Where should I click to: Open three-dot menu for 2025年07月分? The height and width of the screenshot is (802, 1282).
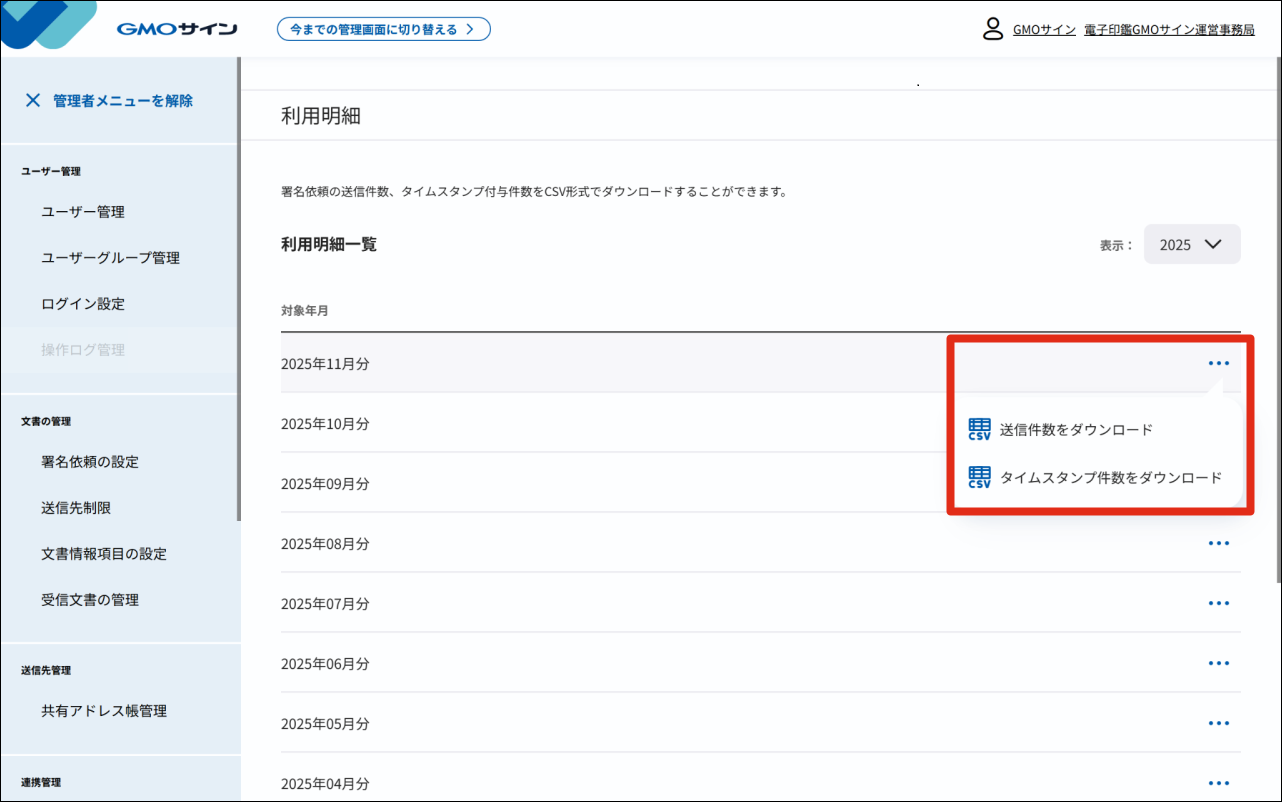pos(1218,603)
